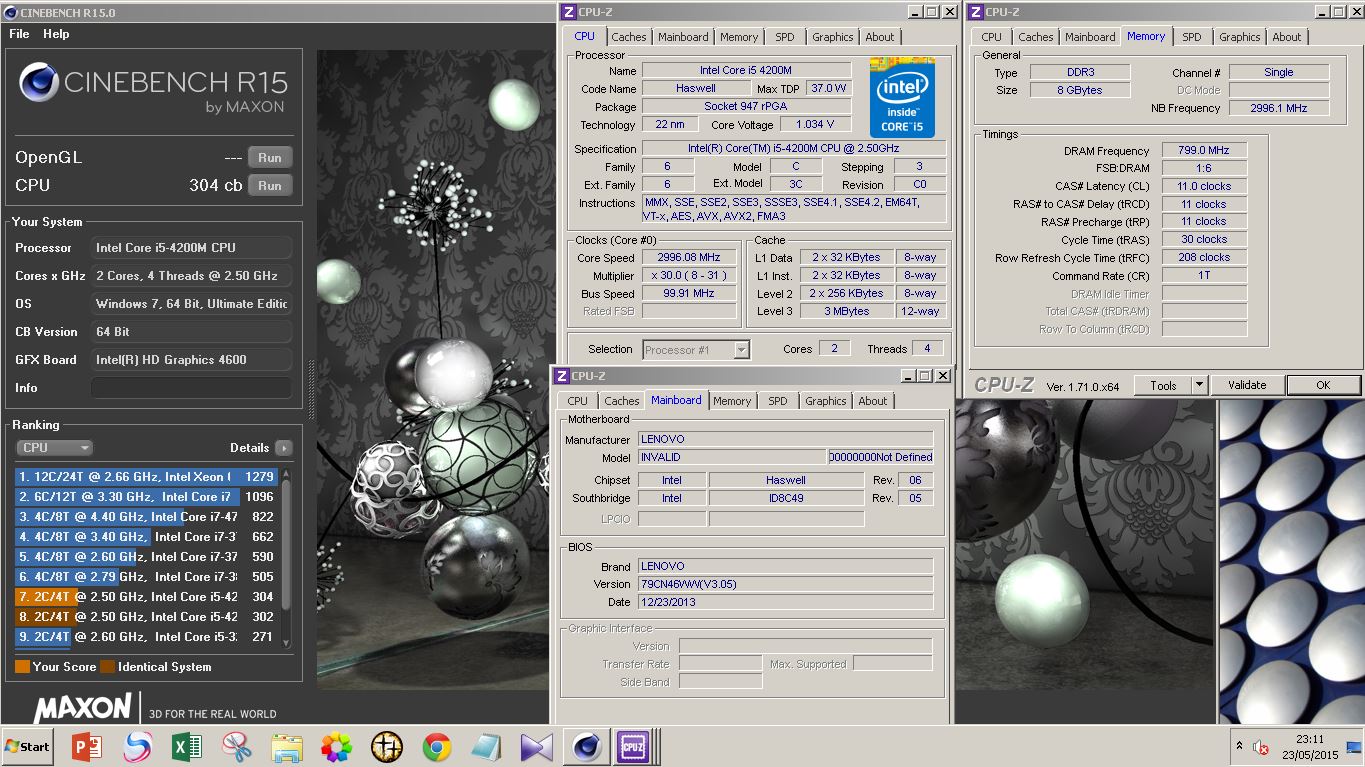Viewport: 1365px width, 767px height.
Task: Switch to CPU-Z taskbar icon
Action: [x=633, y=747]
